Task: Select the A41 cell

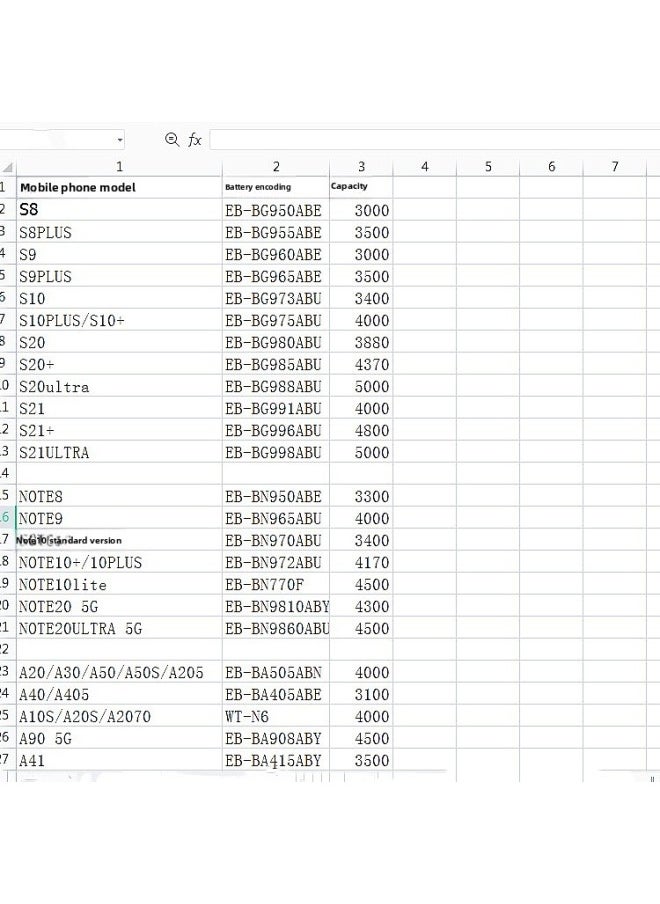Action: click(x=119, y=760)
